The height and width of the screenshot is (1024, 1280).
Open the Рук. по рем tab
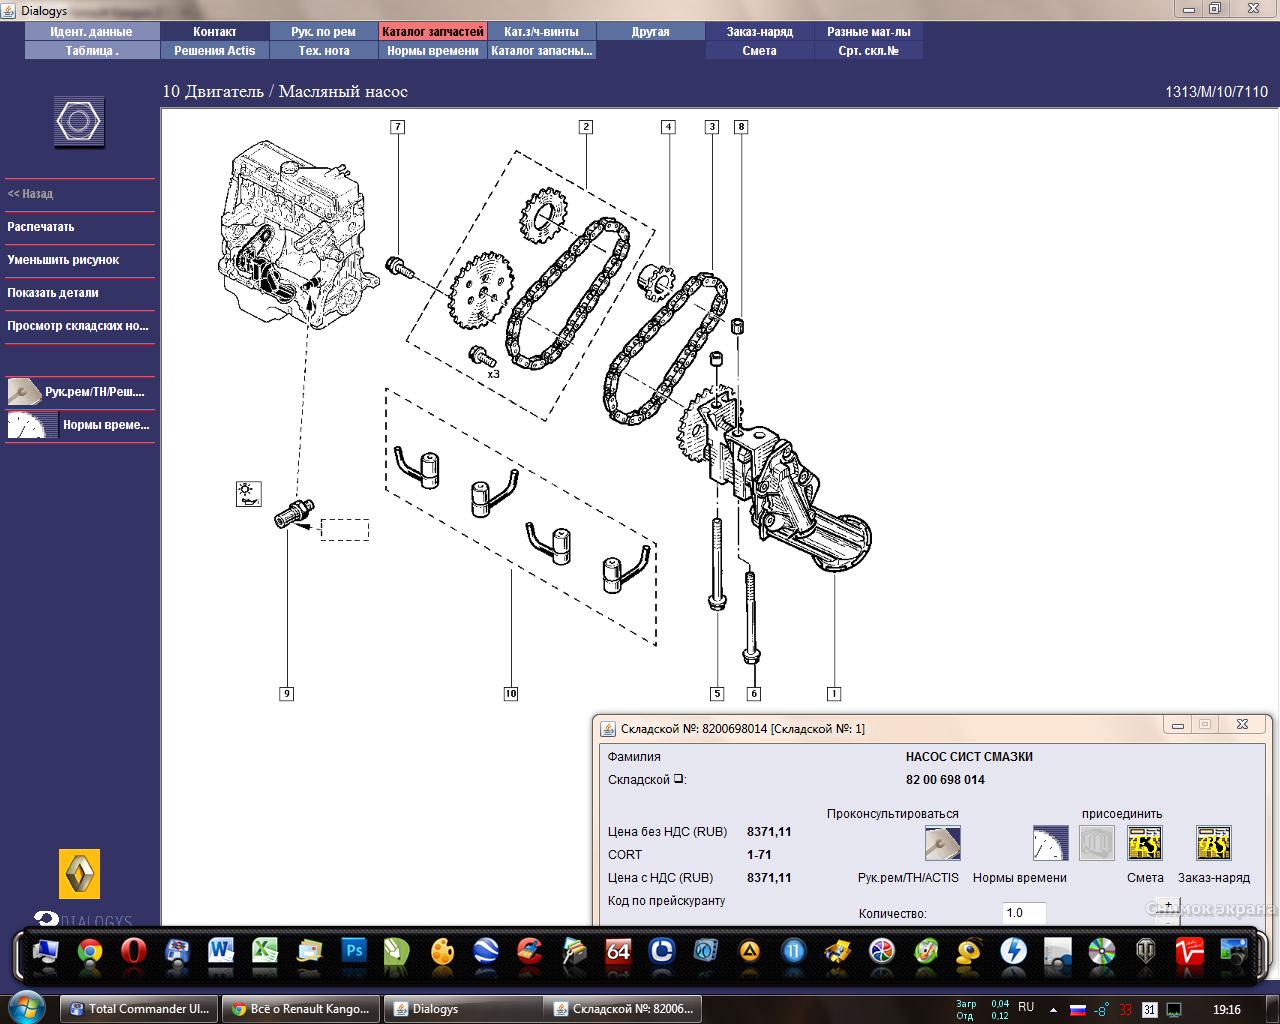click(x=323, y=32)
